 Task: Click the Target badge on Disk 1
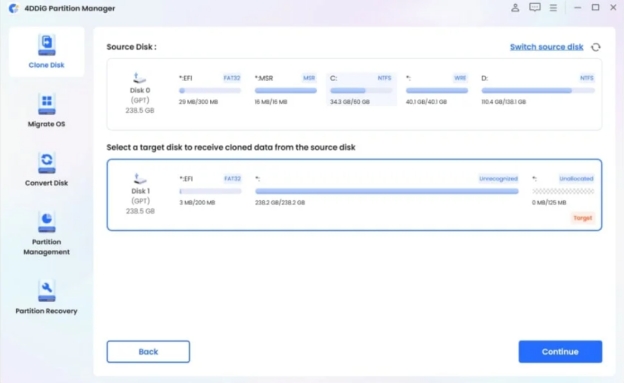[x=583, y=218]
